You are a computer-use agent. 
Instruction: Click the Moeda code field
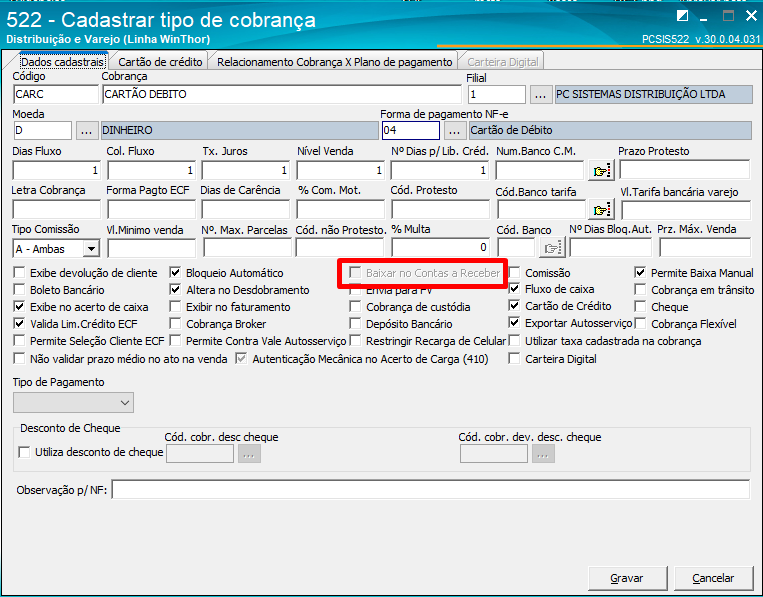(x=43, y=130)
